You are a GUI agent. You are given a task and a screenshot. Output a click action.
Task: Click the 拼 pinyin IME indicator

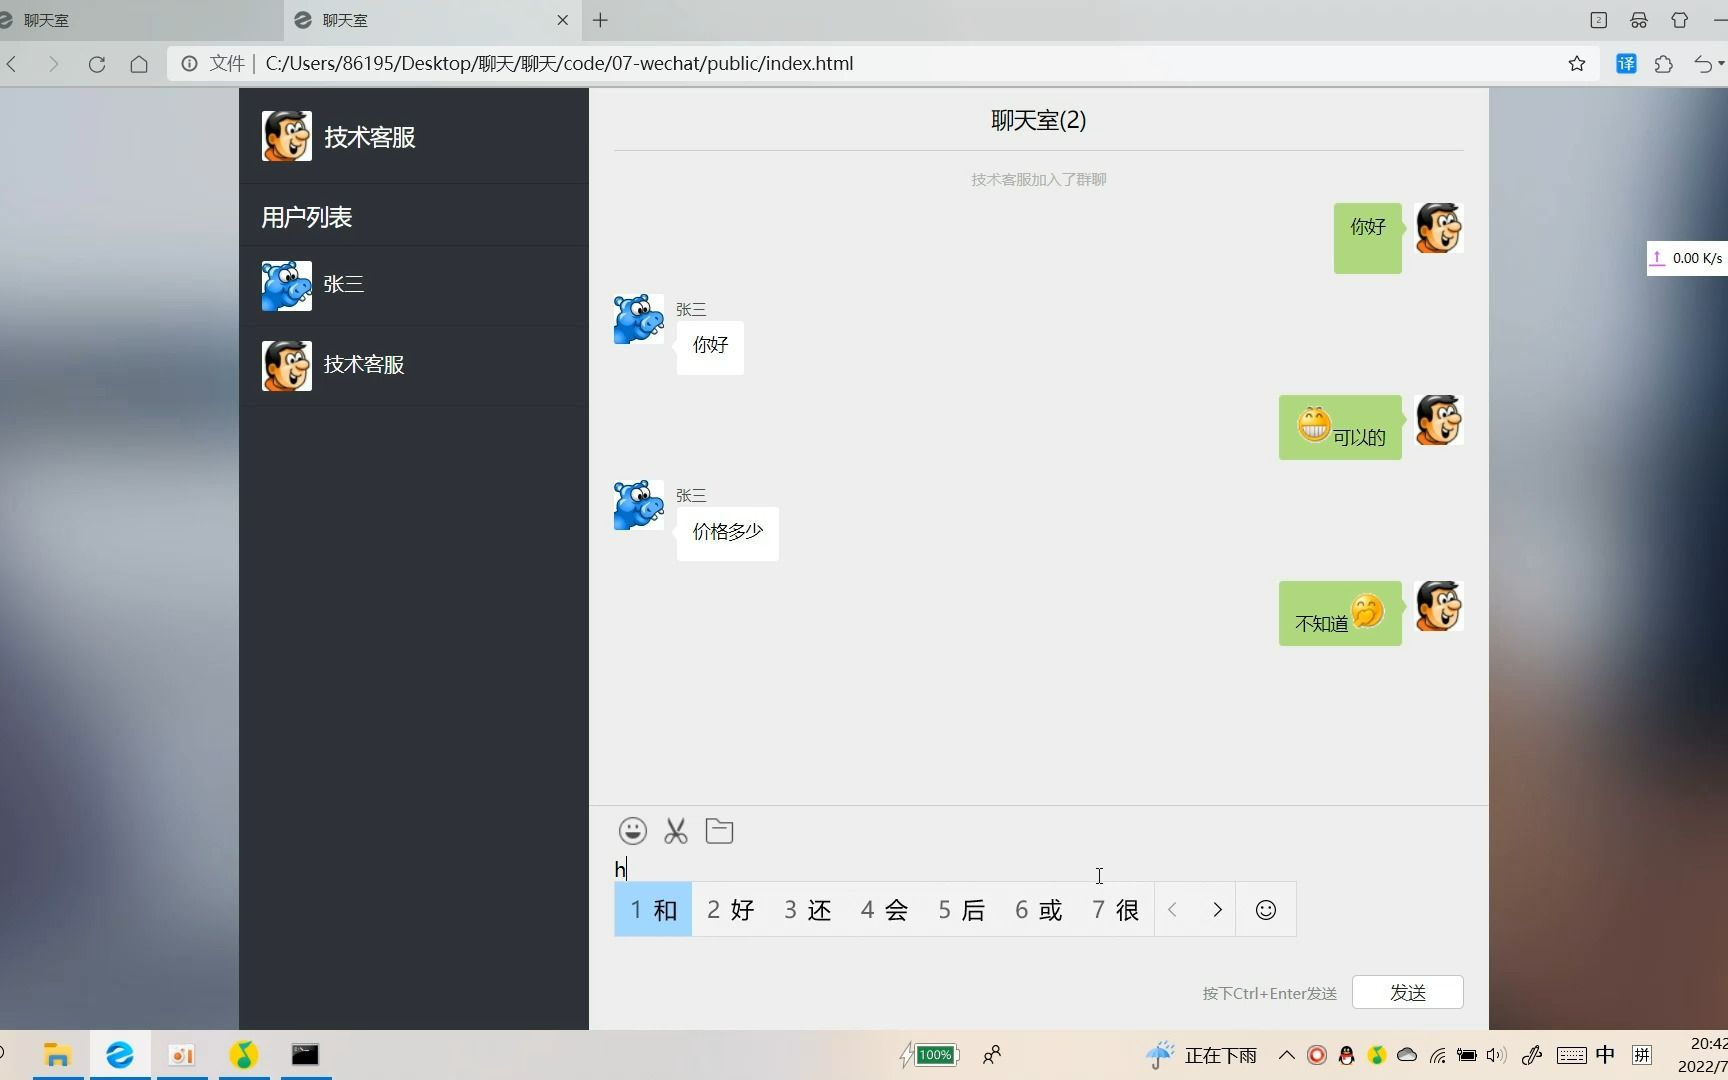pyautogui.click(x=1642, y=1055)
